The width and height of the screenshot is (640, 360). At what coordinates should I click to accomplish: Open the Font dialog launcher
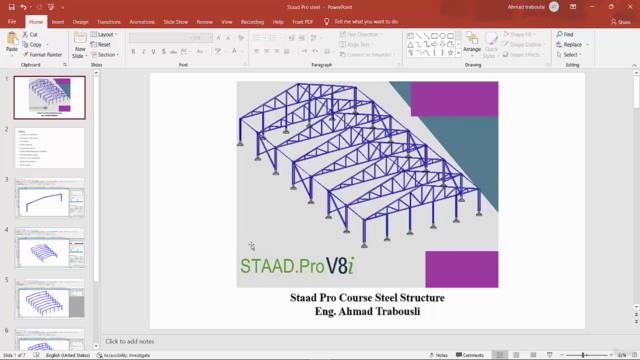pos(245,65)
